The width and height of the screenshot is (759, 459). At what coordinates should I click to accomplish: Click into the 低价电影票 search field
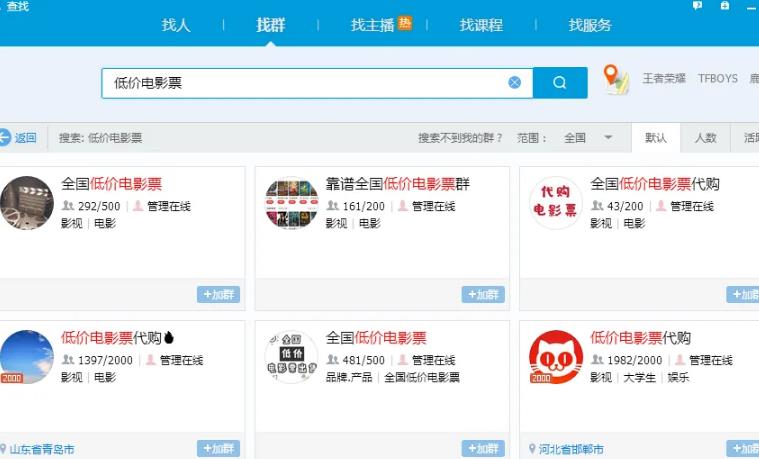[300, 83]
